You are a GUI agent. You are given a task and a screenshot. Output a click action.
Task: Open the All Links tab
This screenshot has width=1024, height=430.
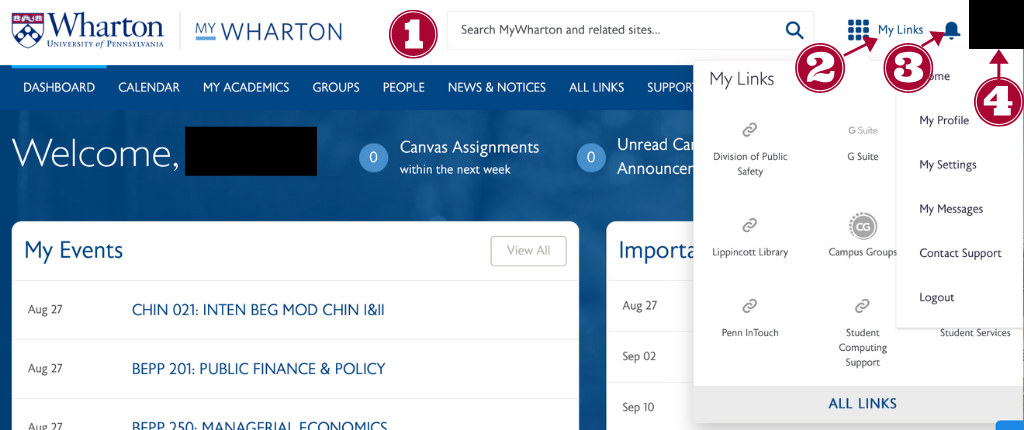click(x=596, y=88)
